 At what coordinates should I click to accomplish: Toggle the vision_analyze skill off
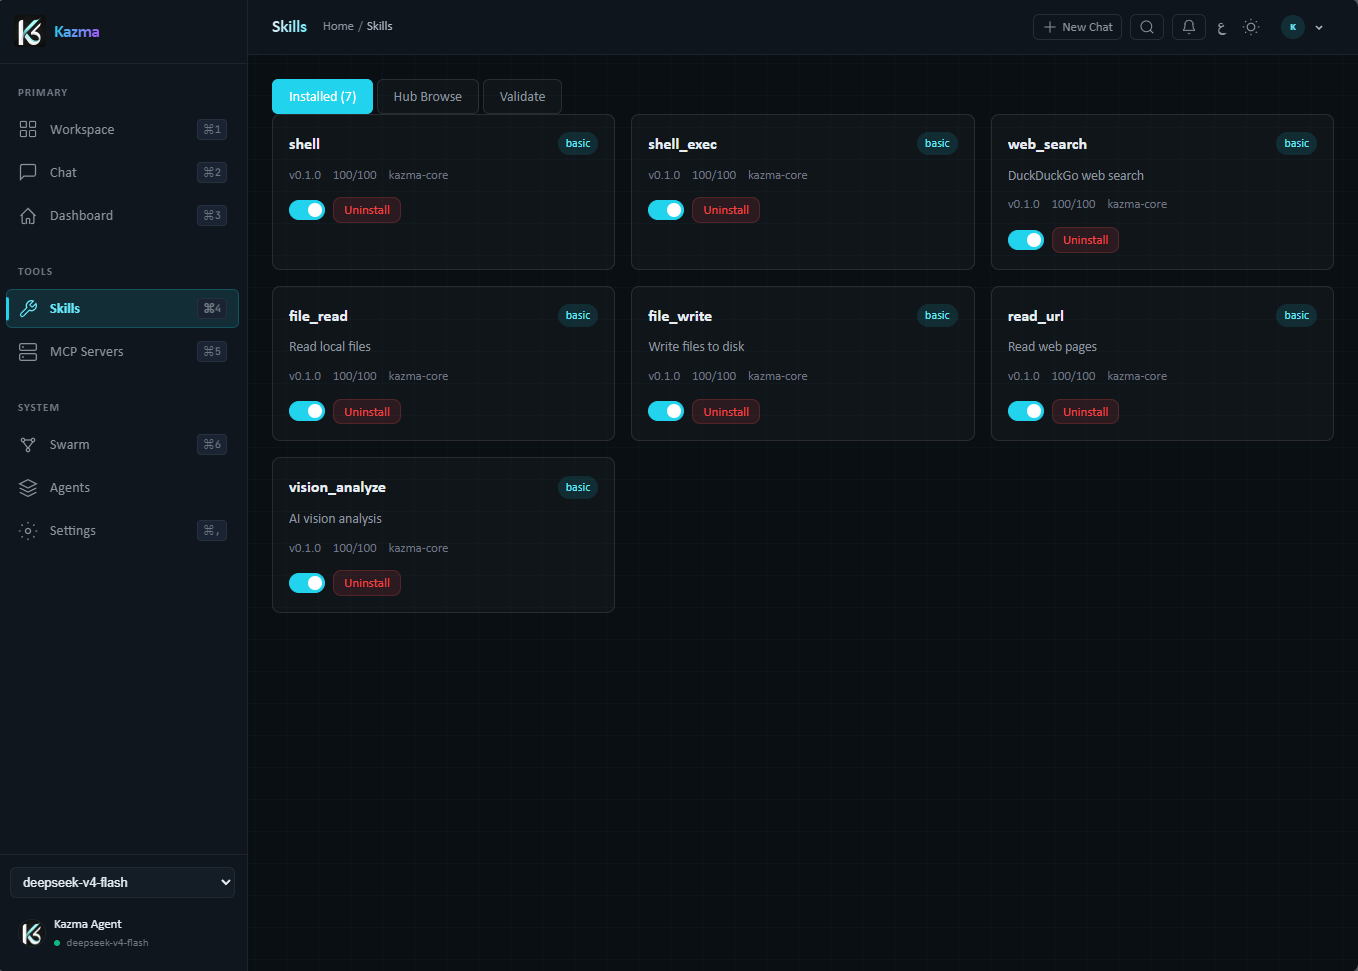tap(307, 583)
